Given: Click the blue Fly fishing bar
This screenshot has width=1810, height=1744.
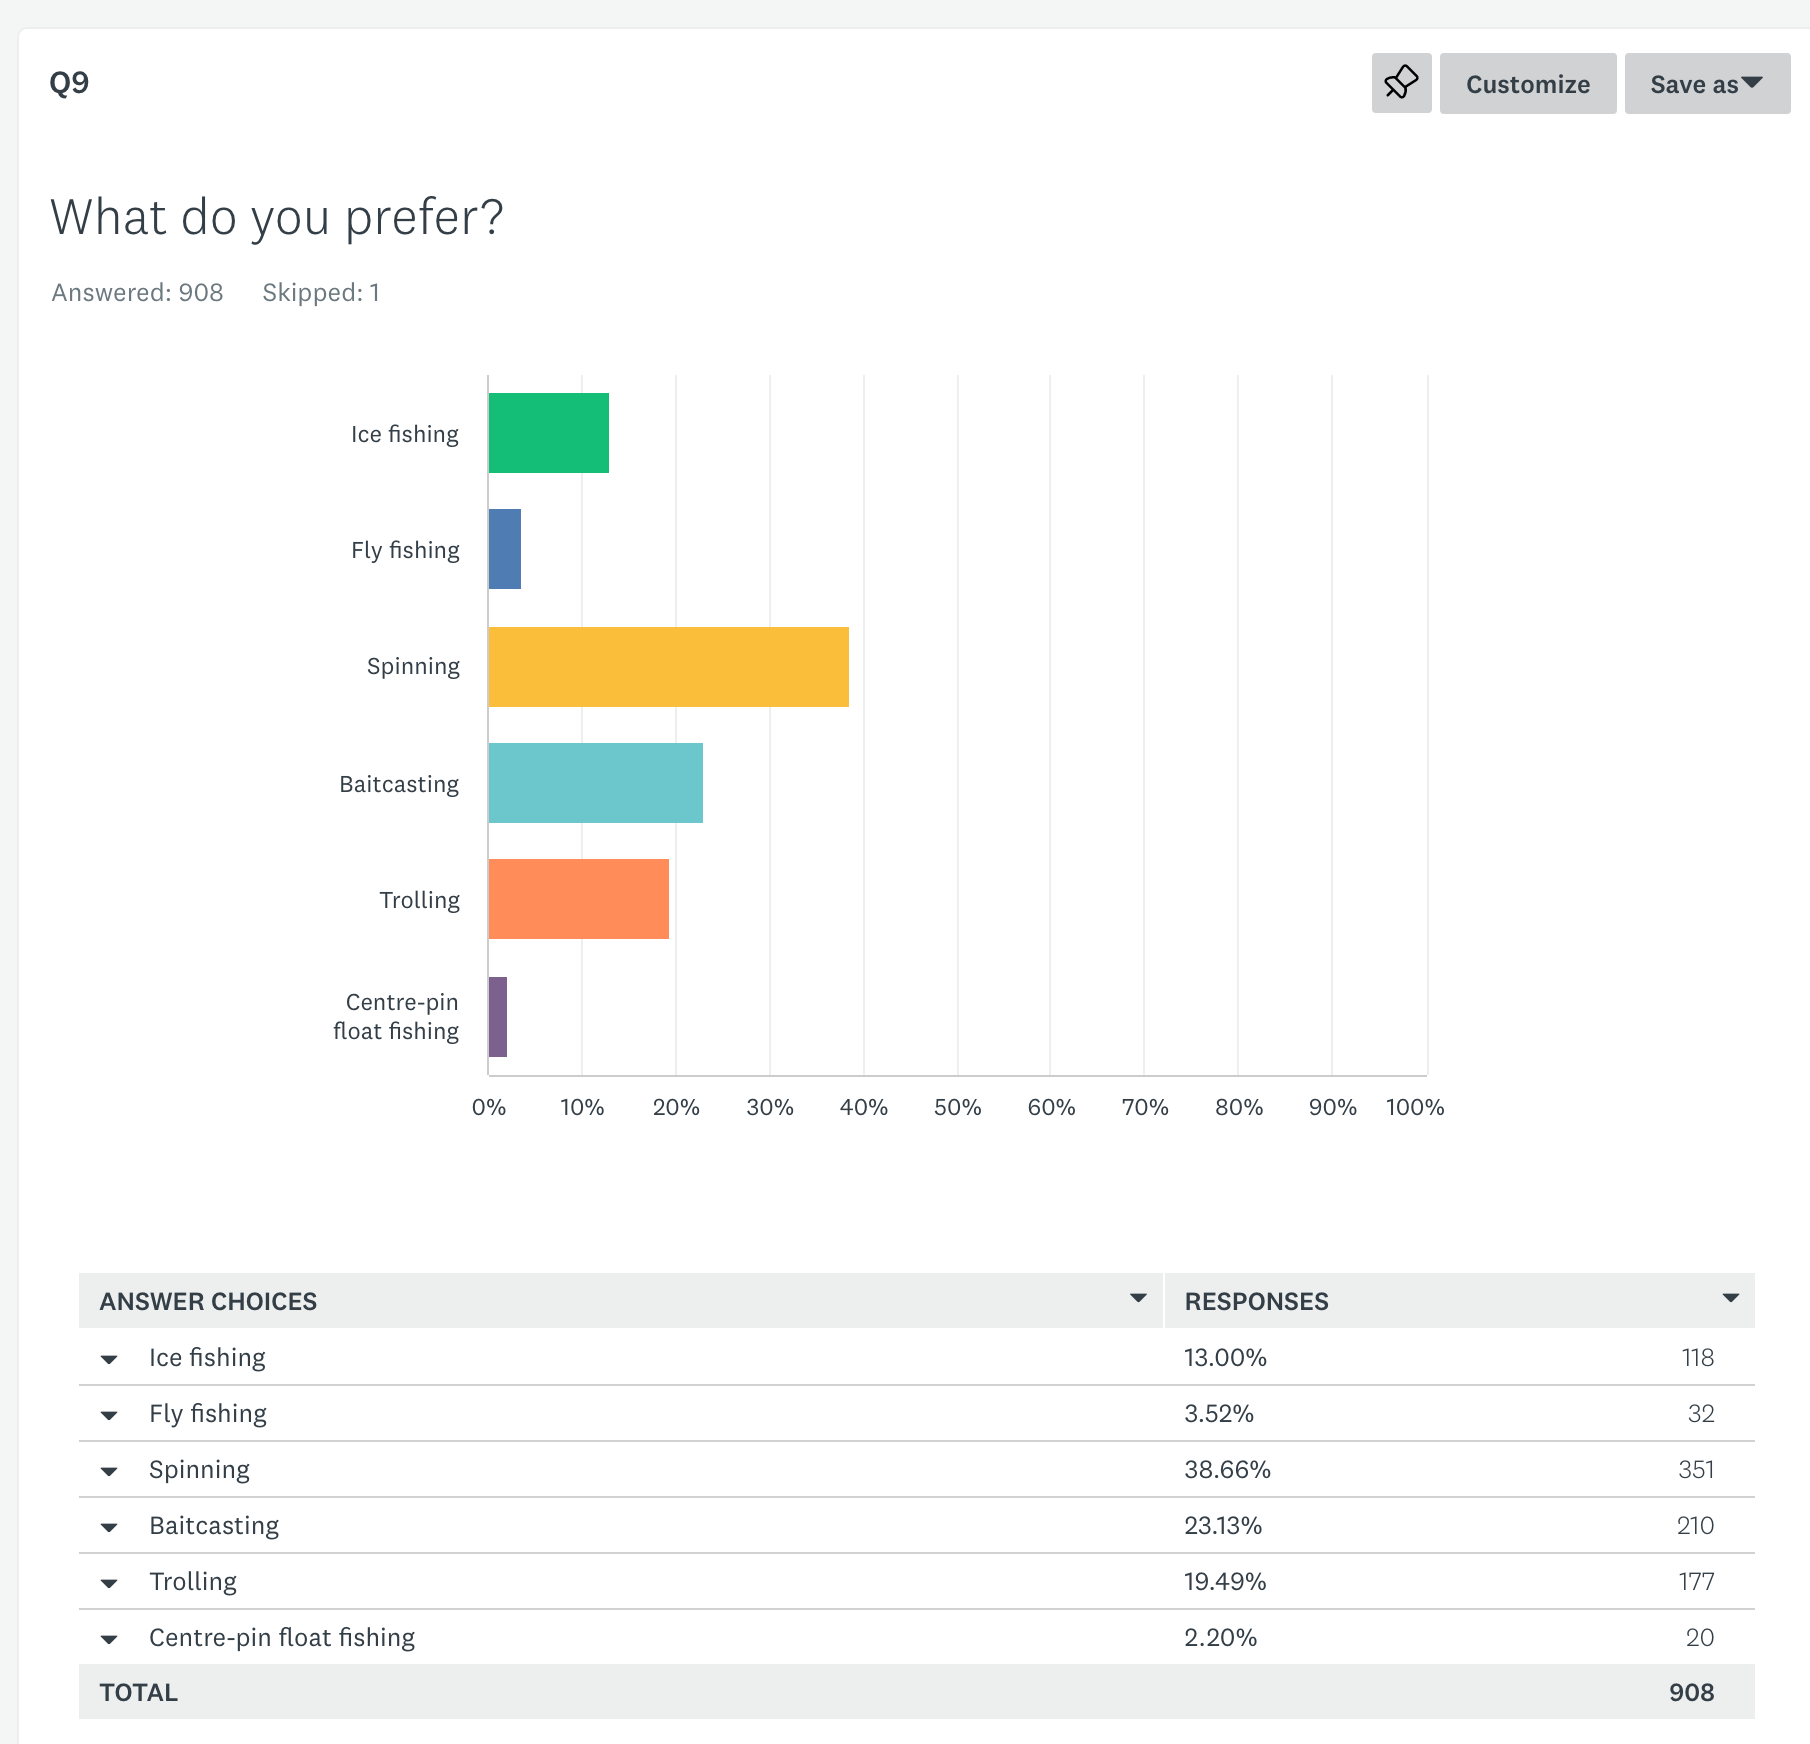Looking at the screenshot, I should pyautogui.click(x=505, y=549).
